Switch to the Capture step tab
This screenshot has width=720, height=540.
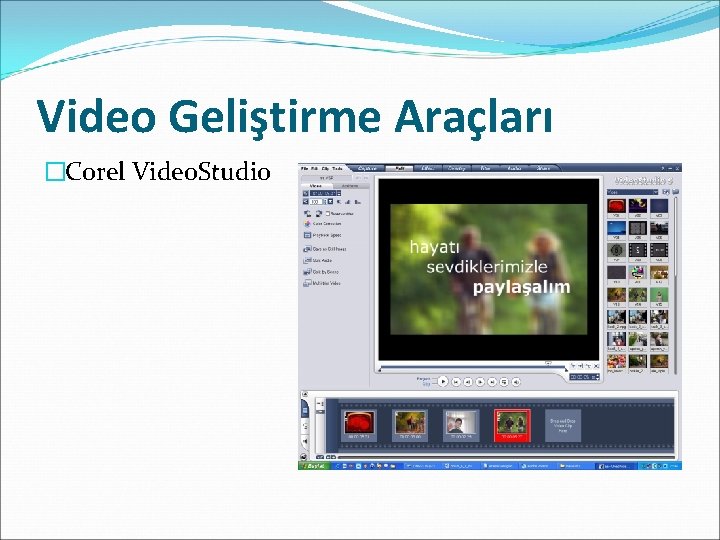coord(367,169)
